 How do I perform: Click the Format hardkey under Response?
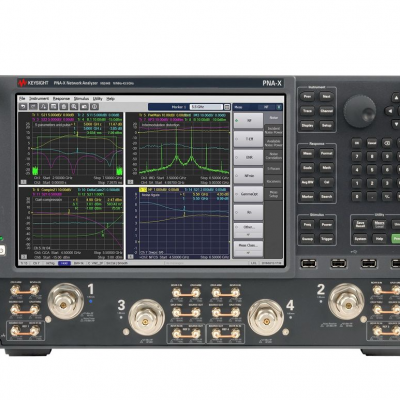327,153
